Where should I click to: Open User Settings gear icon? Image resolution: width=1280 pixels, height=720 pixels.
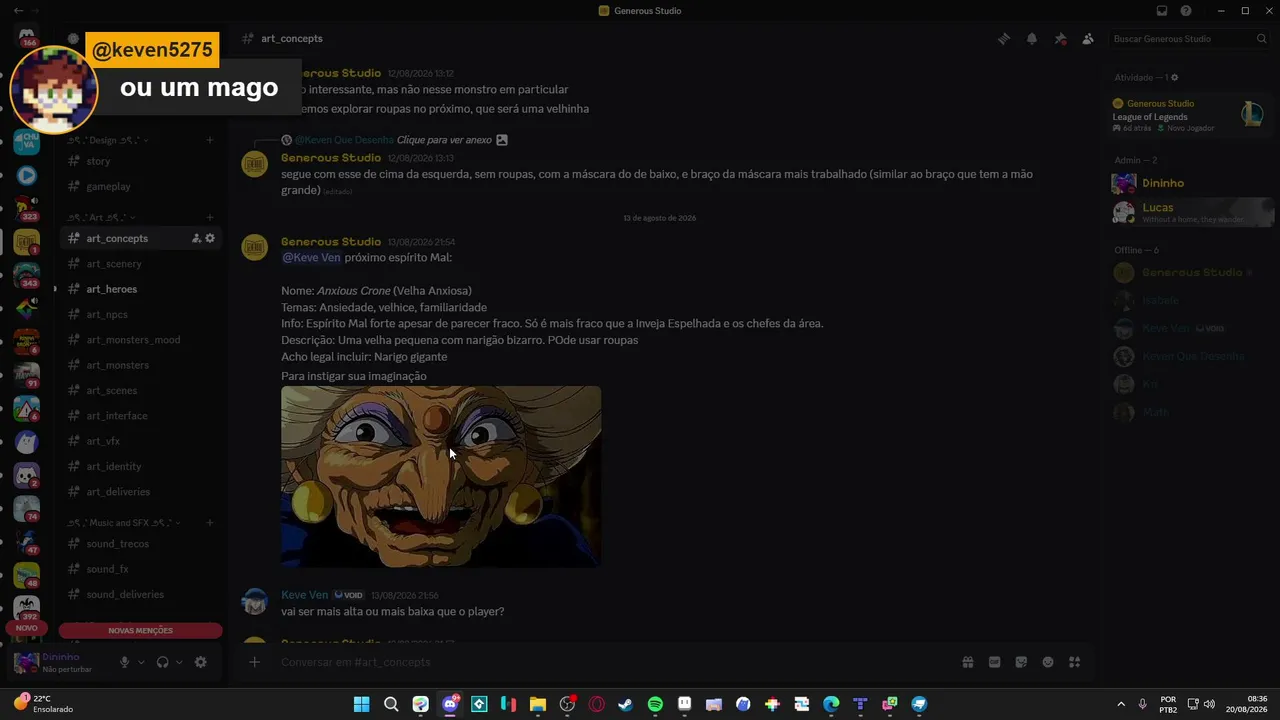pos(201,662)
